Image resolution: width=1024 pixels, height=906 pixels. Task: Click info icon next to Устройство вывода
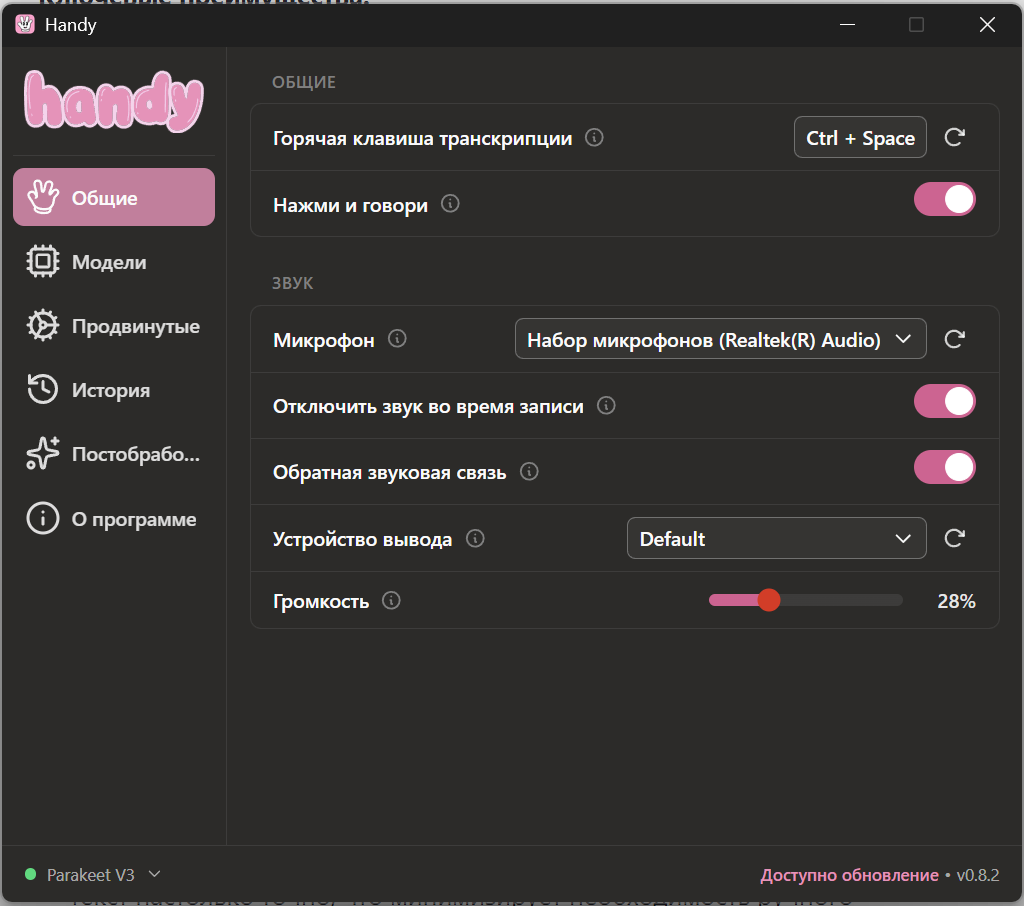475,539
